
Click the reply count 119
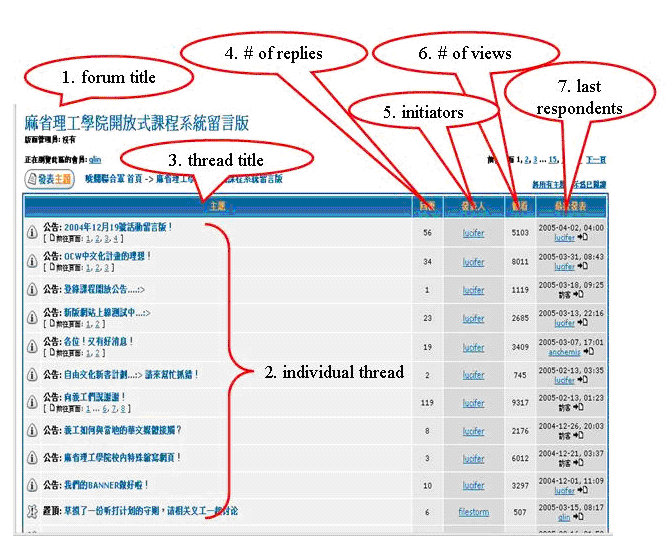pyautogui.click(x=427, y=402)
